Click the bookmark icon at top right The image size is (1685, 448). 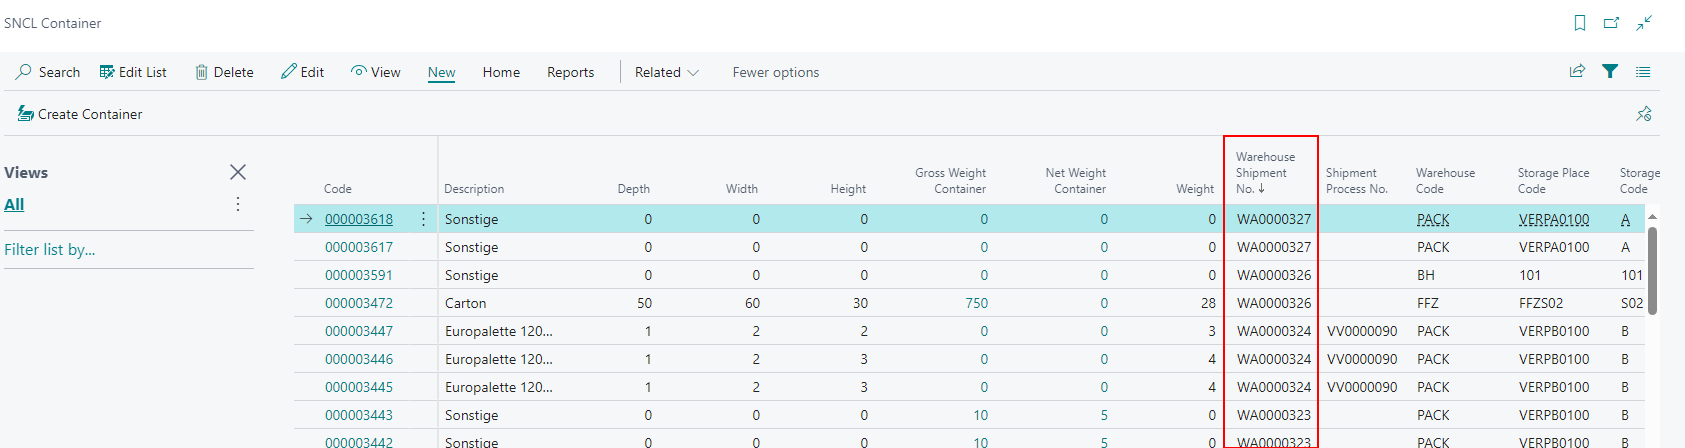(1580, 23)
